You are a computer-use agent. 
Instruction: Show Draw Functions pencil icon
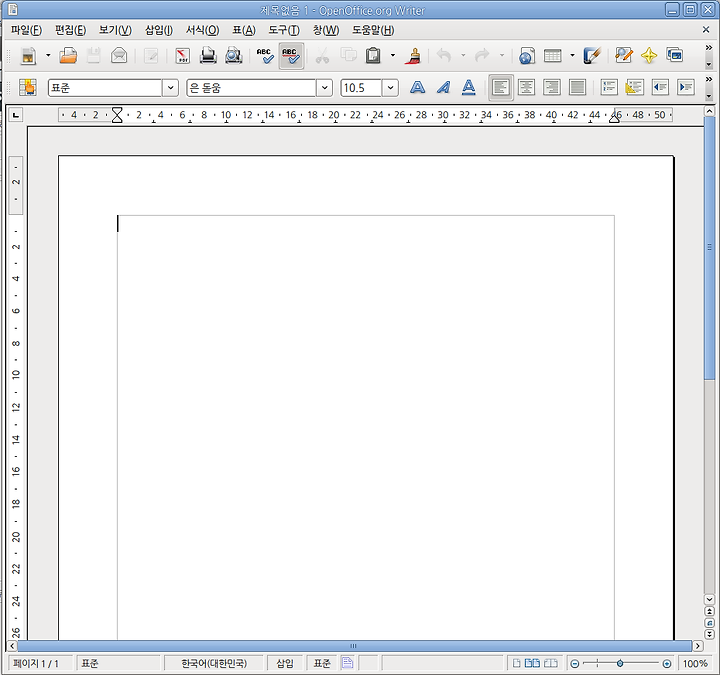tap(592, 56)
